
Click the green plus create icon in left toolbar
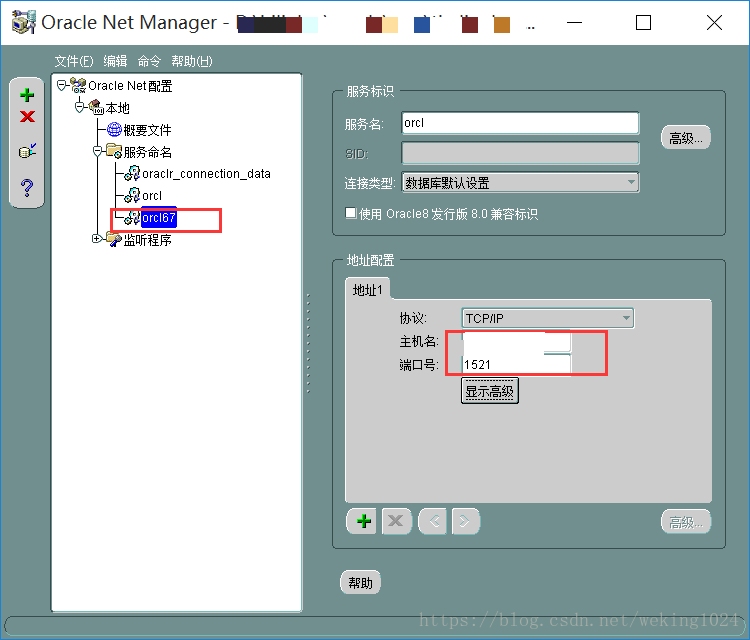(27, 95)
